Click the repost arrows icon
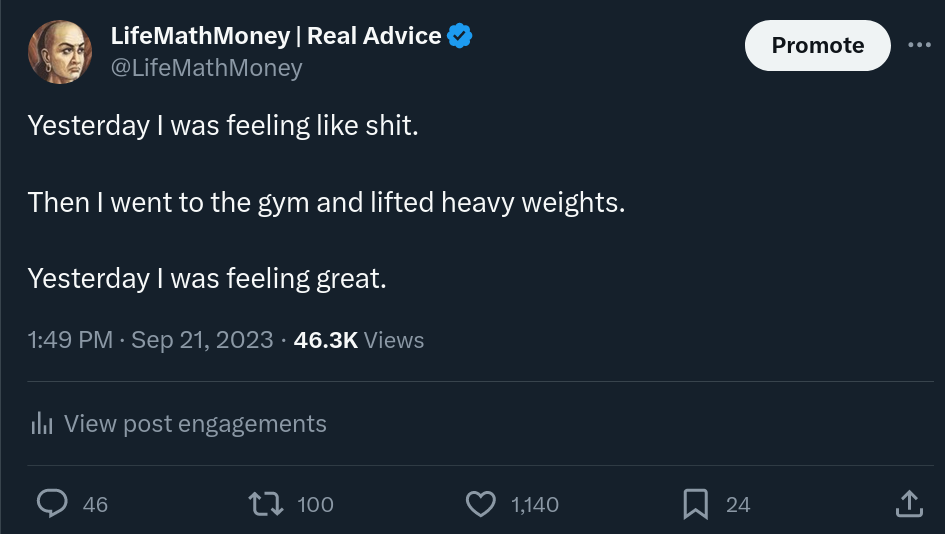 tap(267, 504)
